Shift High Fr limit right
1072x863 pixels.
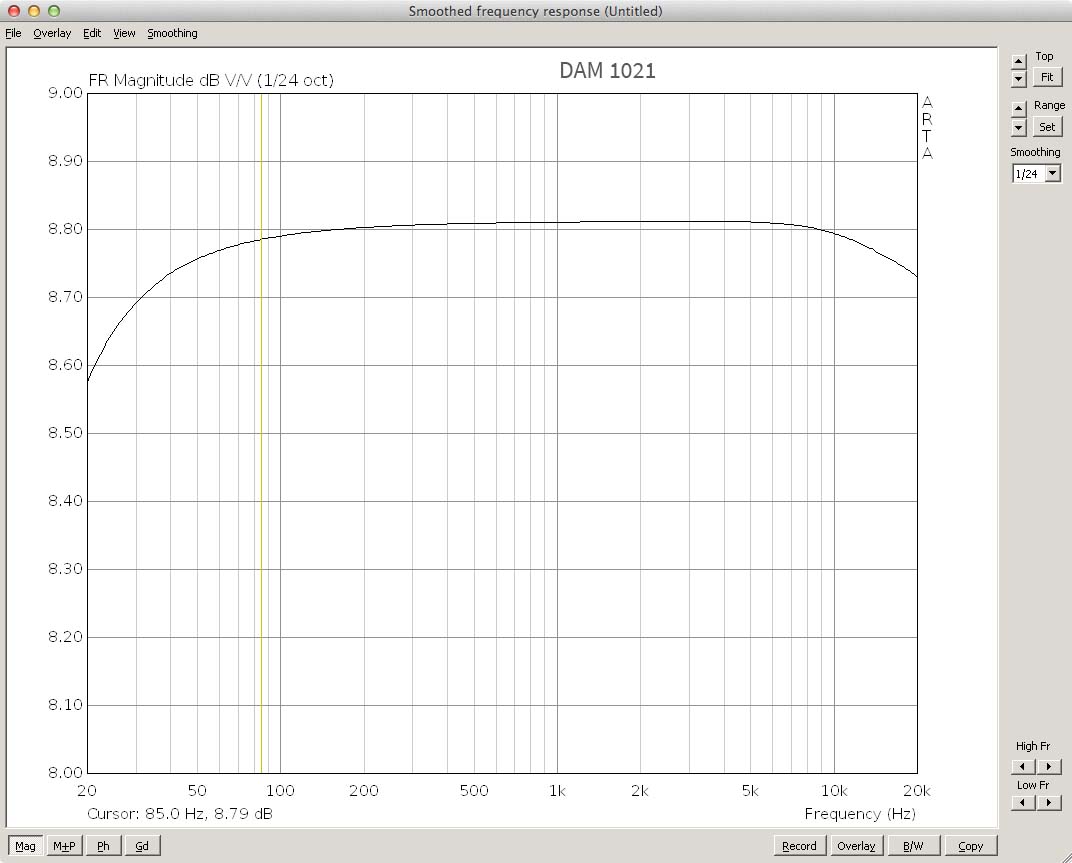[x=1049, y=767]
